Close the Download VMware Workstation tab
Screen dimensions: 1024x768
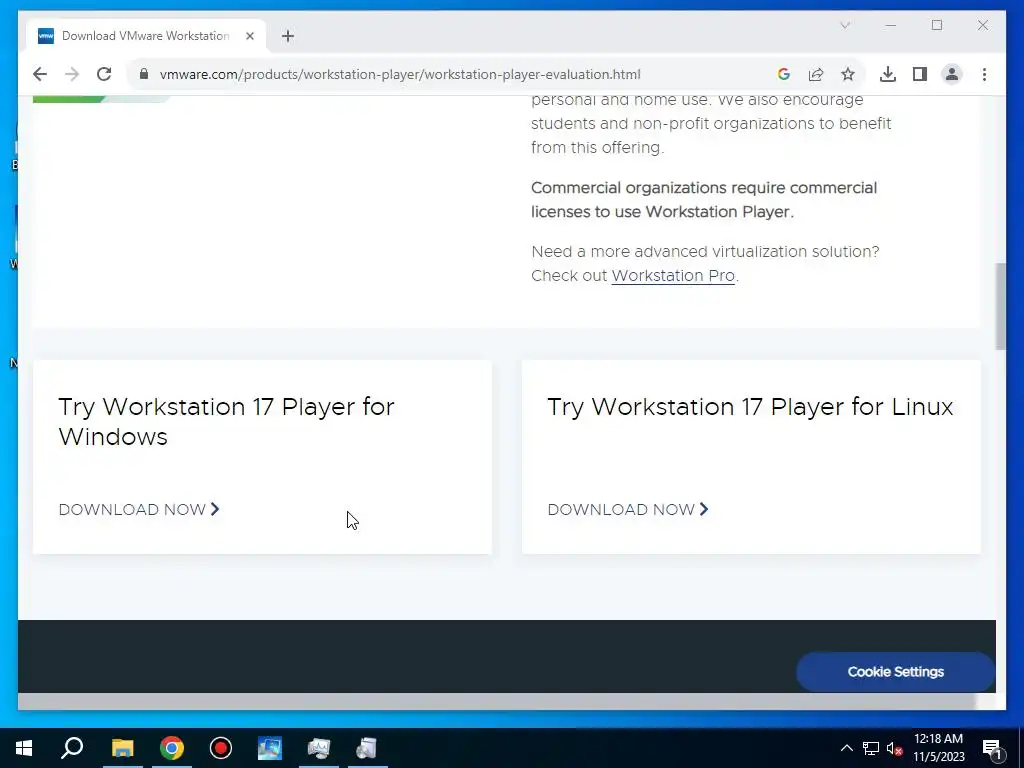249,36
